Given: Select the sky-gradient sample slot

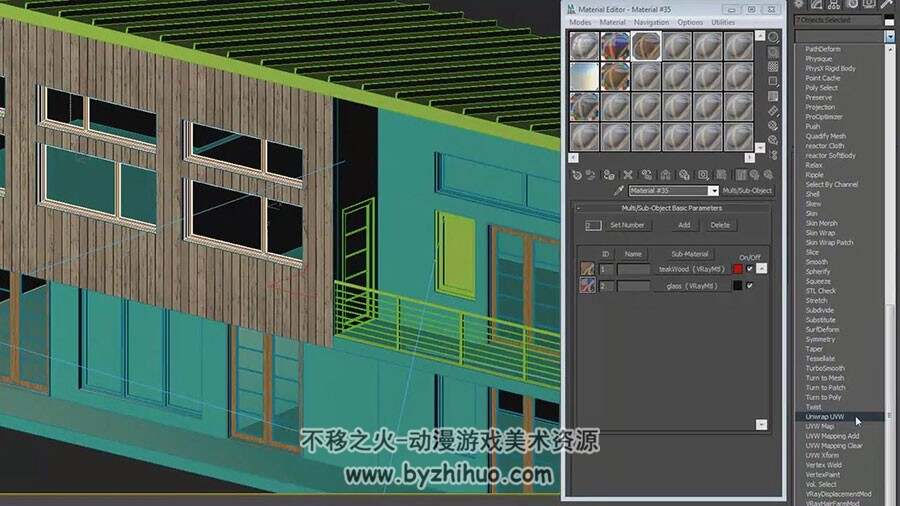Looking at the screenshot, I should point(584,77).
